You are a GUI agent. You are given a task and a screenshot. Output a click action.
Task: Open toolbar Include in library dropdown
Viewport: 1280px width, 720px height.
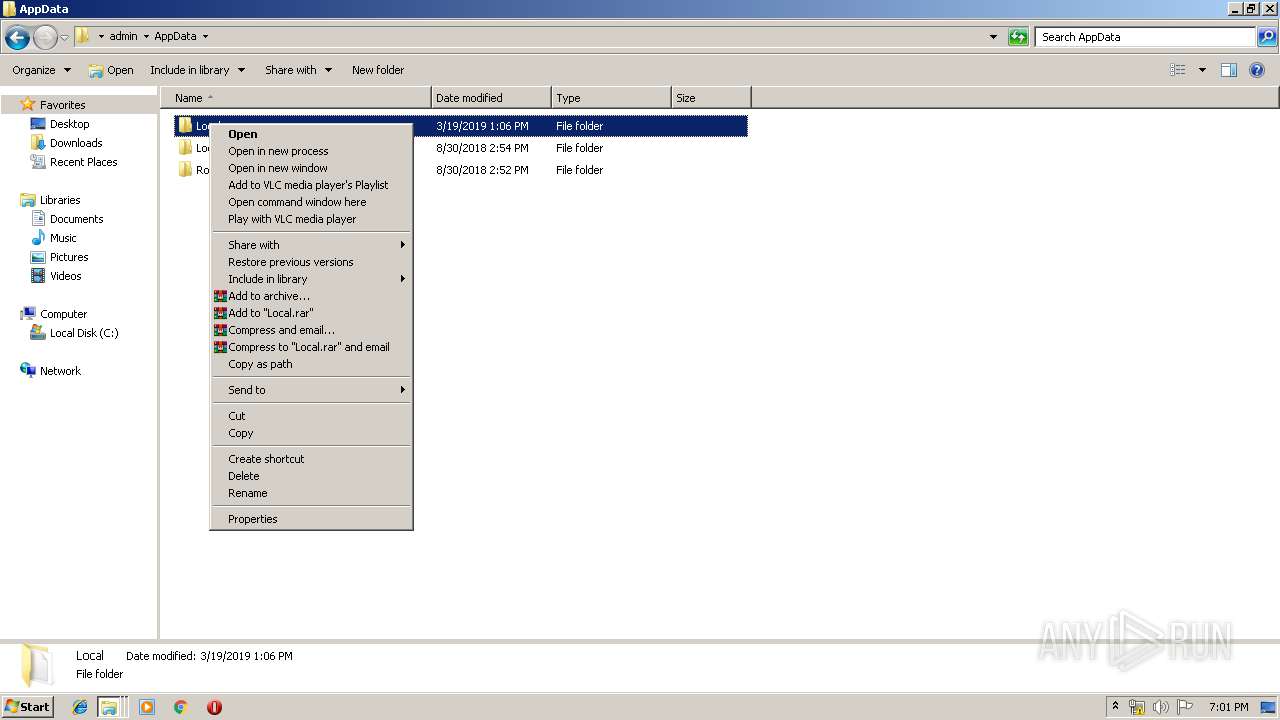(x=197, y=70)
